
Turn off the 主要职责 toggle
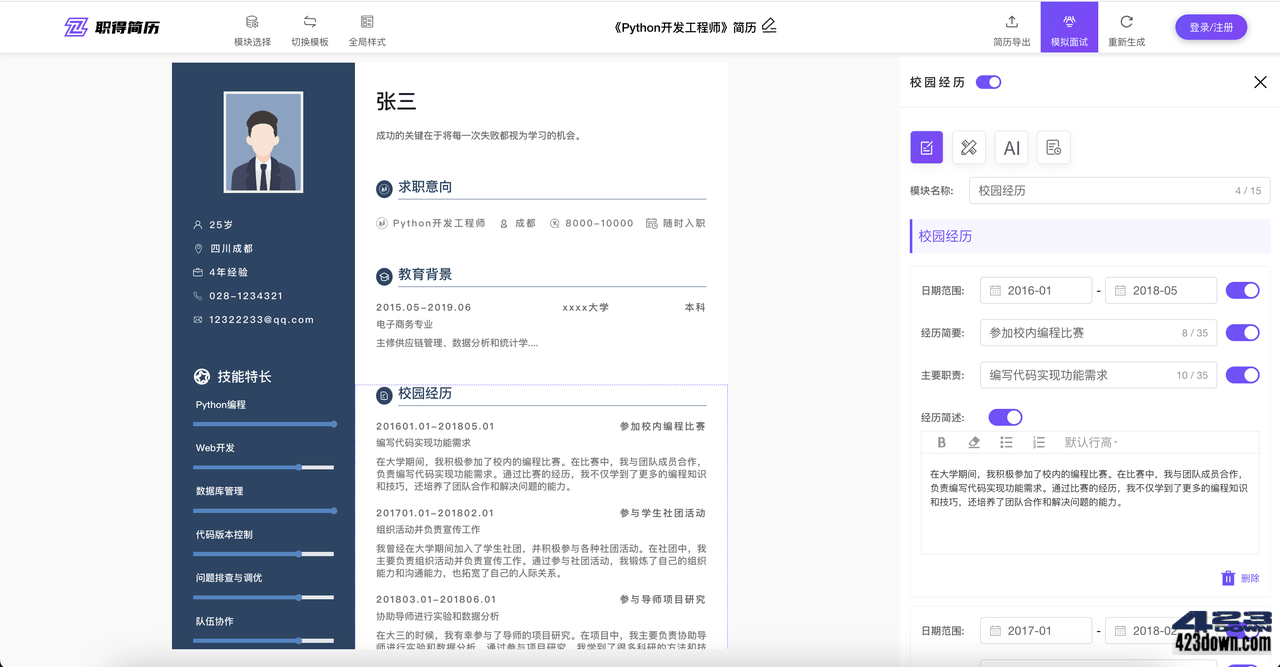click(1242, 375)
